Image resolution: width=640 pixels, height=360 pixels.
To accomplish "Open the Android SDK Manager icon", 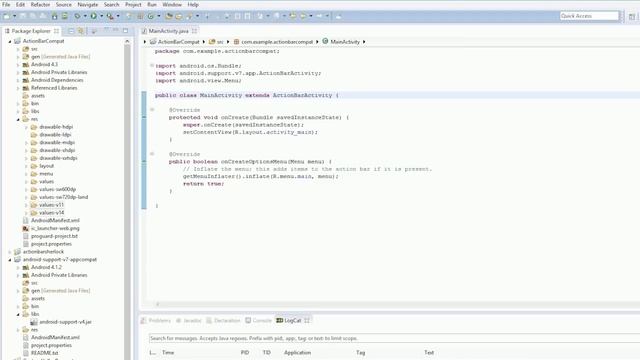I will point(55,16).
